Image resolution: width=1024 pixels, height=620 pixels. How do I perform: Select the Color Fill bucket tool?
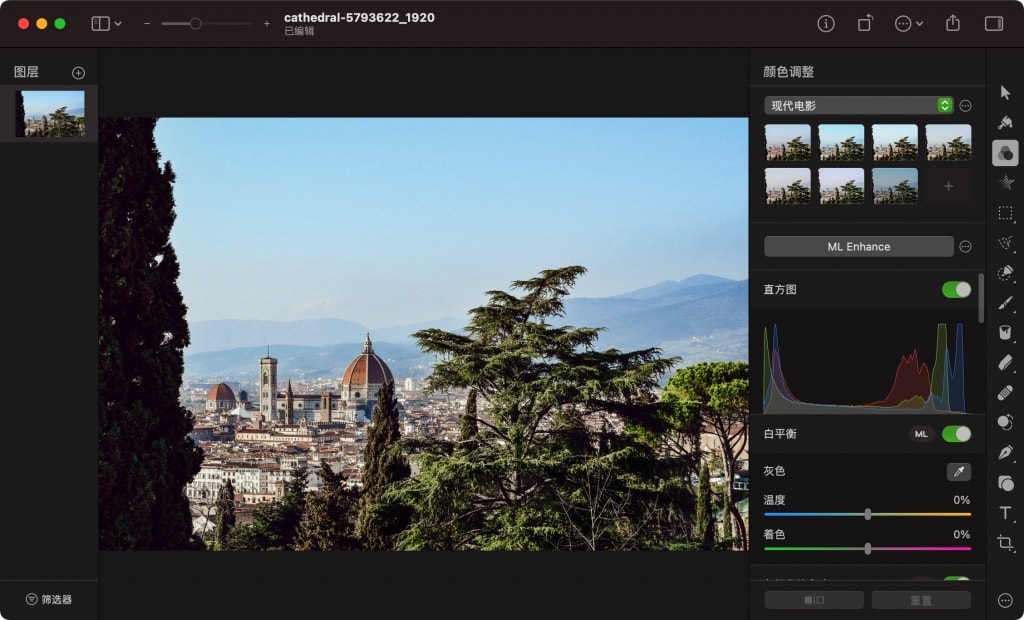pyautogui.click(x=1005, y=333)
